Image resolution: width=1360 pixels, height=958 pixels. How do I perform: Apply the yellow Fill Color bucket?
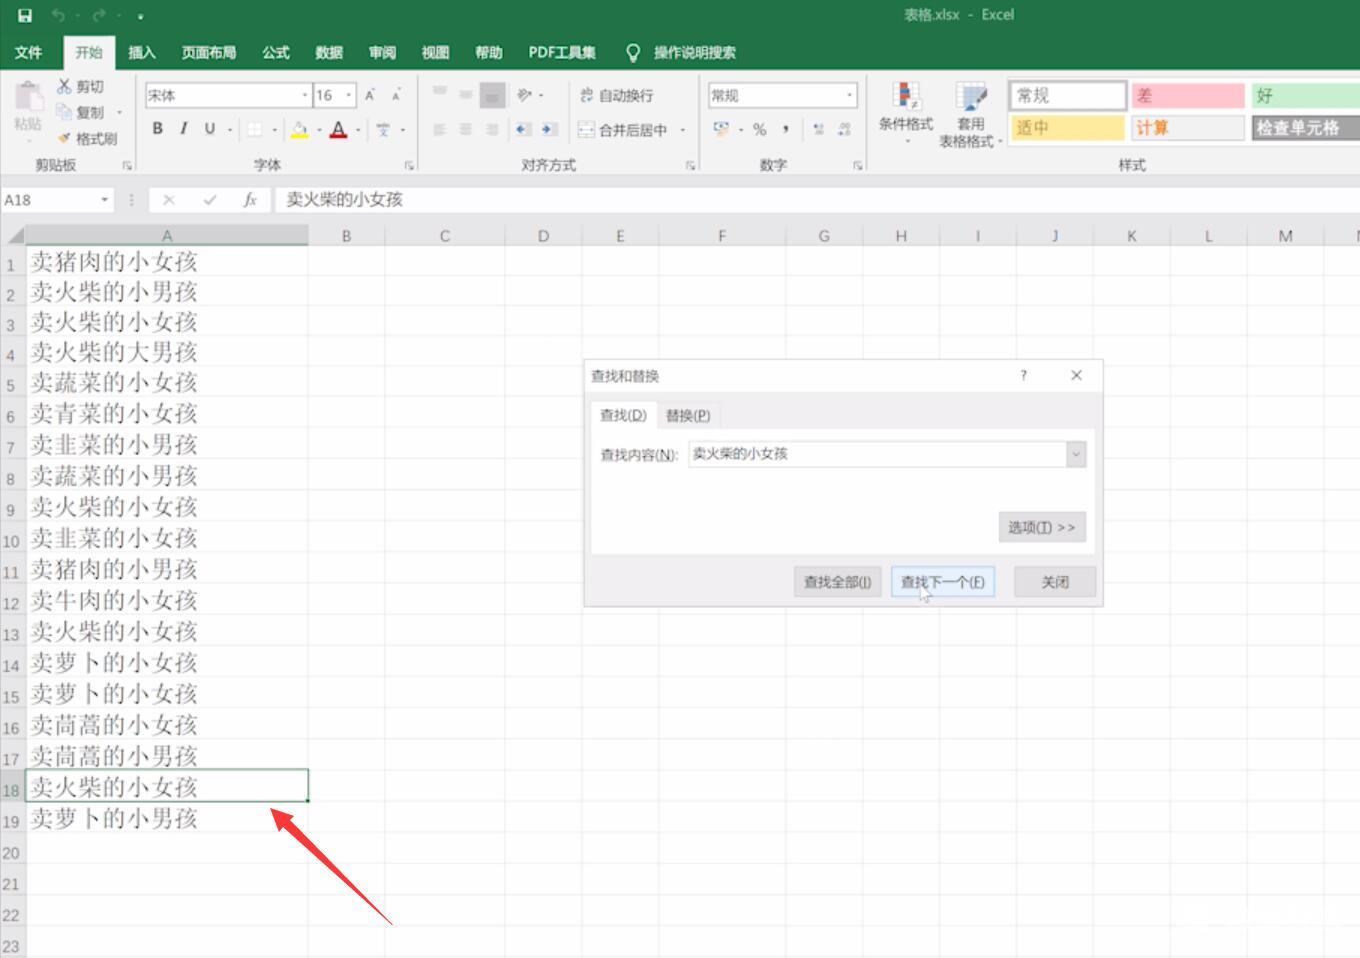pyautogui.click(x=299, y=129)
